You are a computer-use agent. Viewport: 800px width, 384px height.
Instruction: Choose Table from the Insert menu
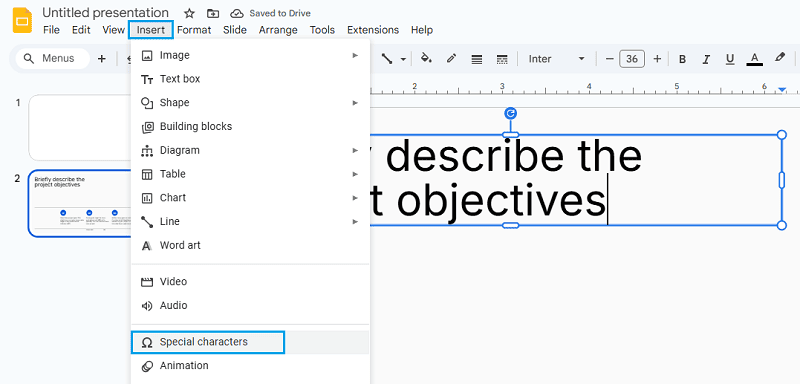(250, 174)
